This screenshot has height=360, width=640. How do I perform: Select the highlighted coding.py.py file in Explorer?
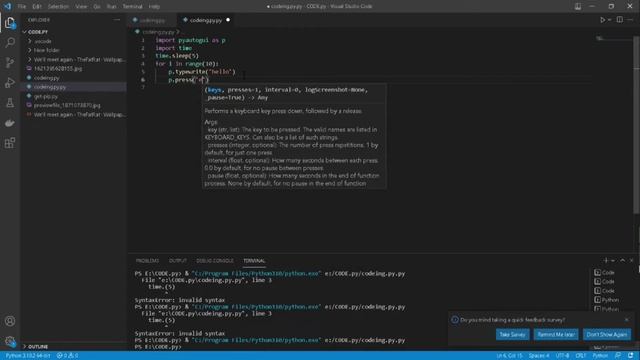73,87
